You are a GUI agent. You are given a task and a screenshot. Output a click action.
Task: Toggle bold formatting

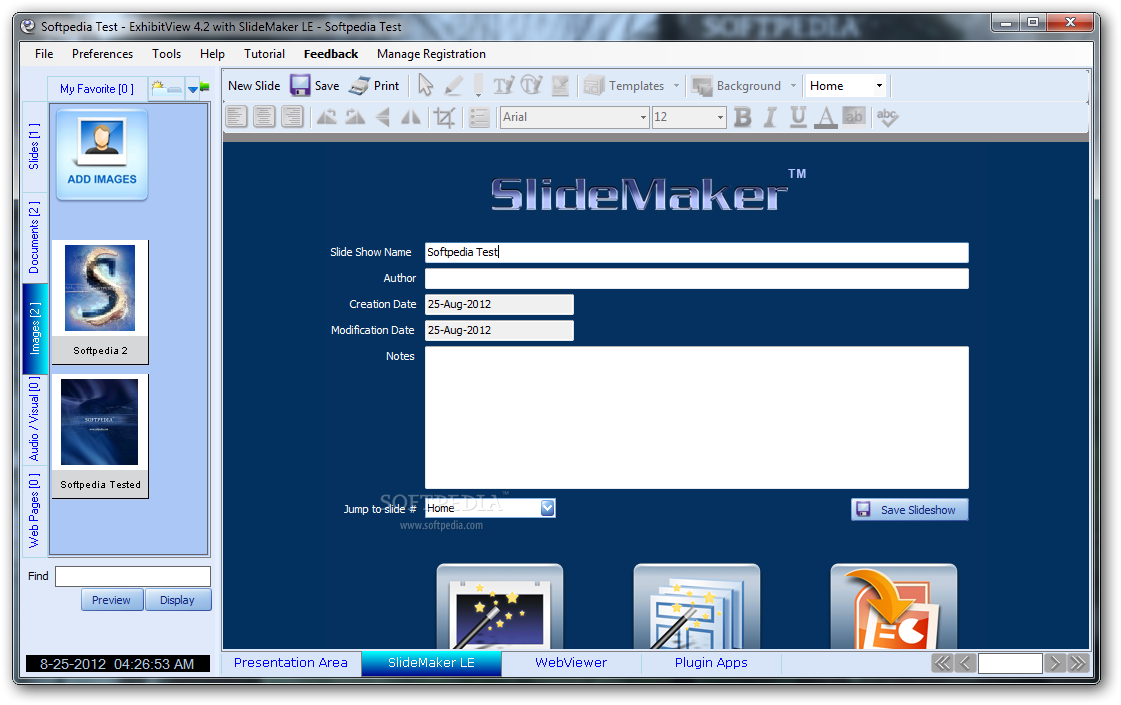[x=743, y=117]
